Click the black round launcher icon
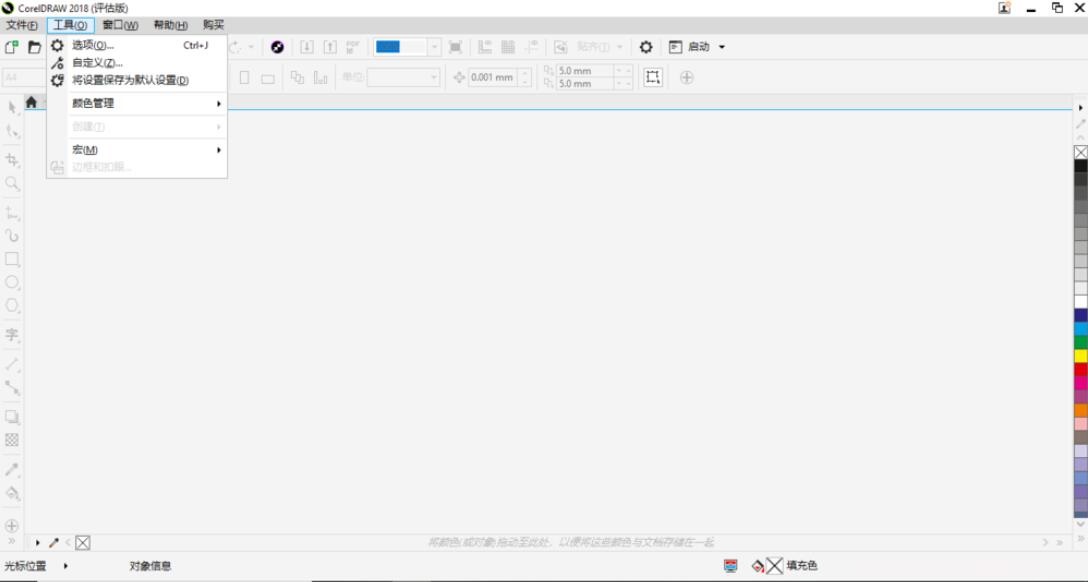 point(278,47)
